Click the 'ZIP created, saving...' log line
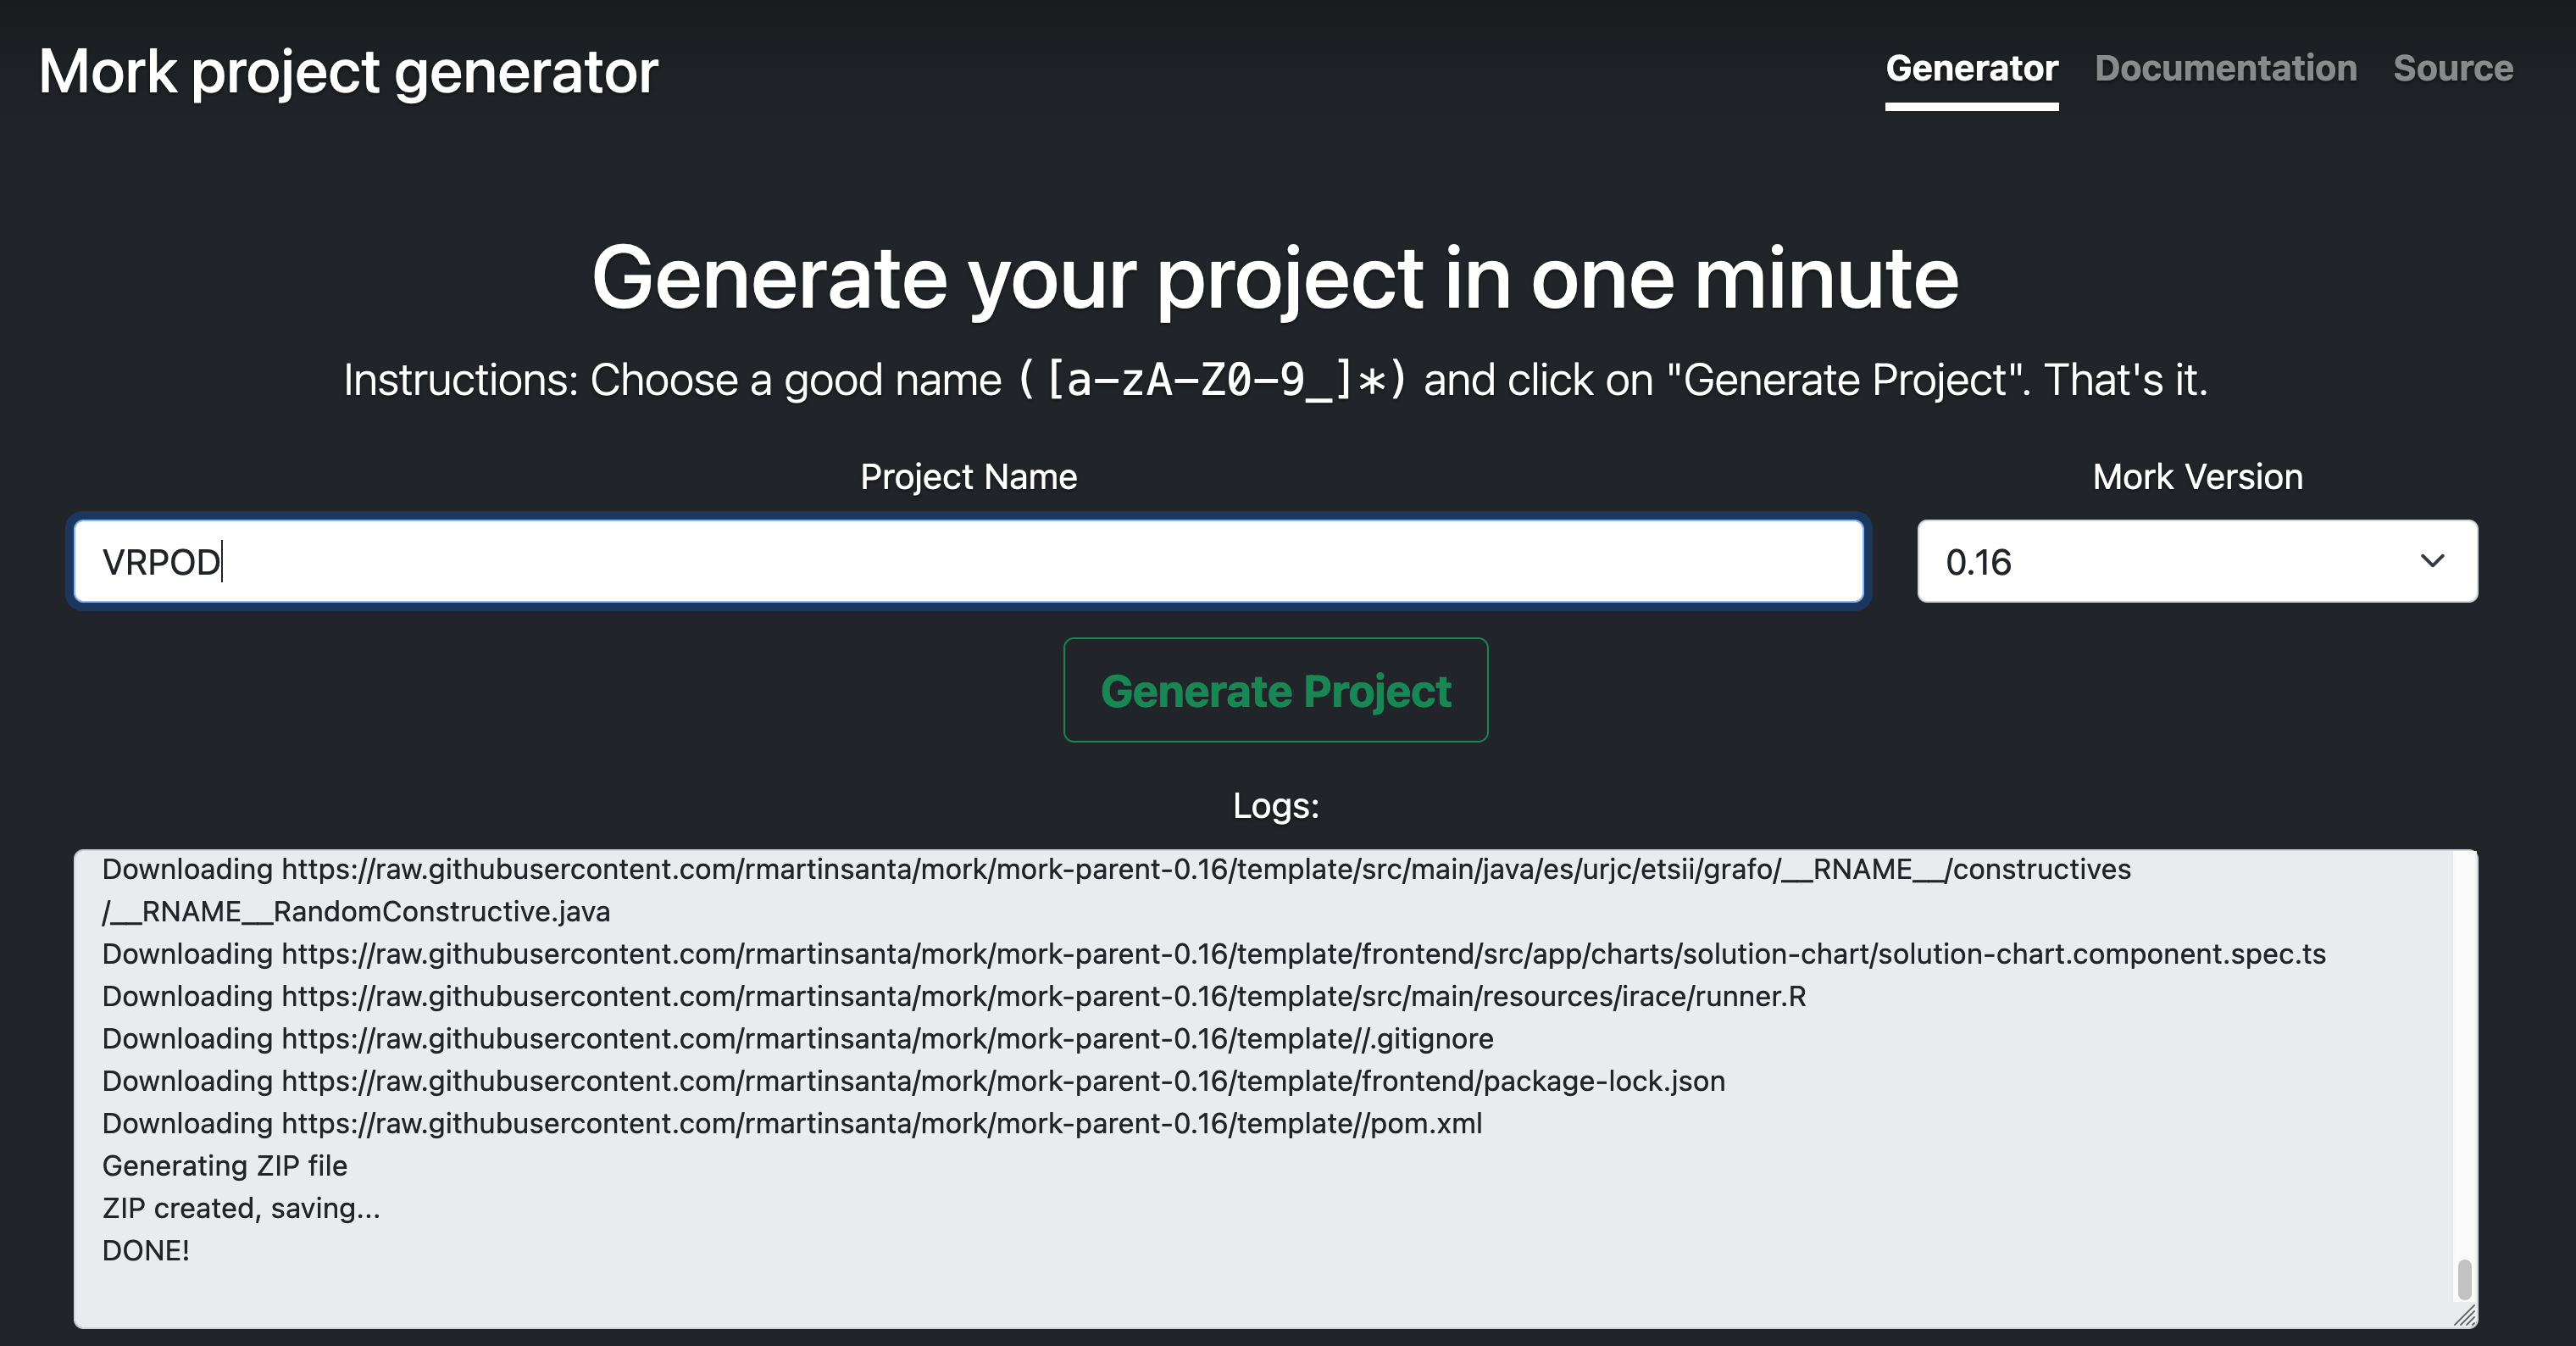Image resolution: width=2576 pixels, height=1346 pixels. [241, 1208]
